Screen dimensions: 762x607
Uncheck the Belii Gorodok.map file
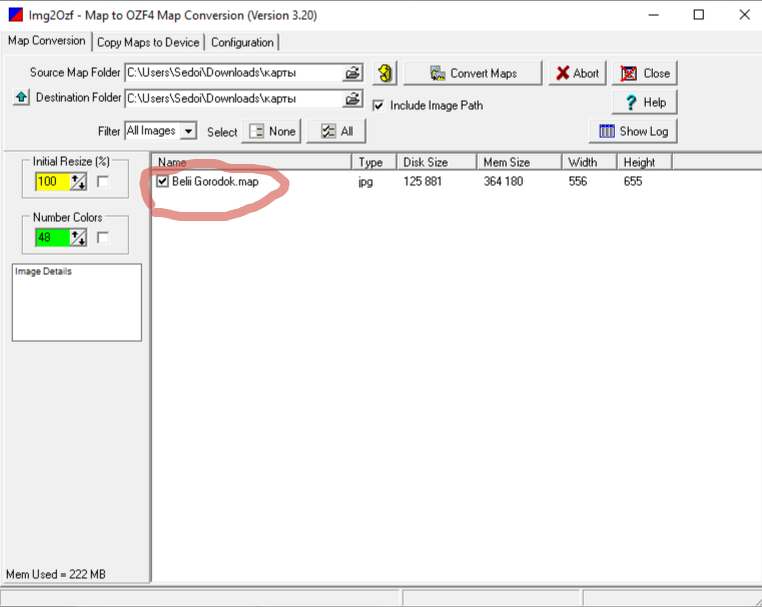(x=162, y=182)
